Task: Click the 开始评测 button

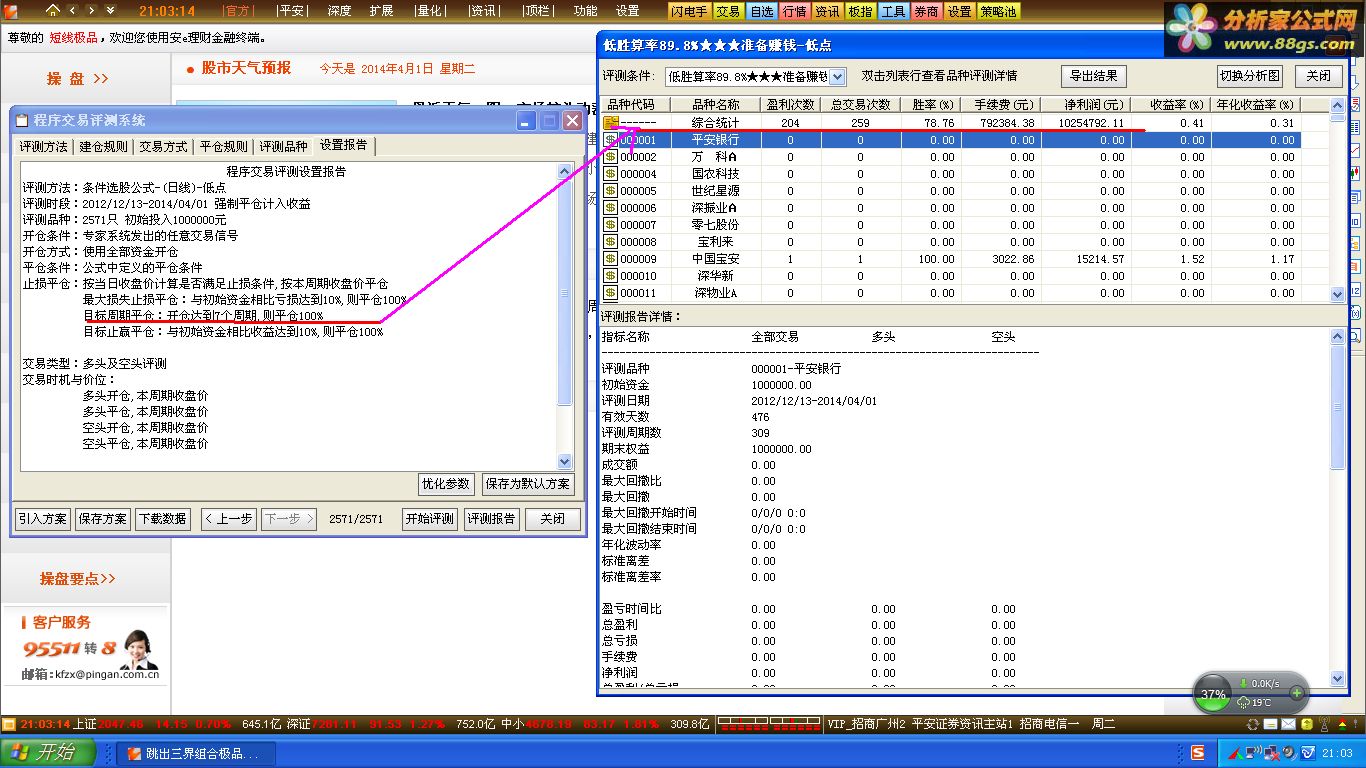Action: click(430, 519)
